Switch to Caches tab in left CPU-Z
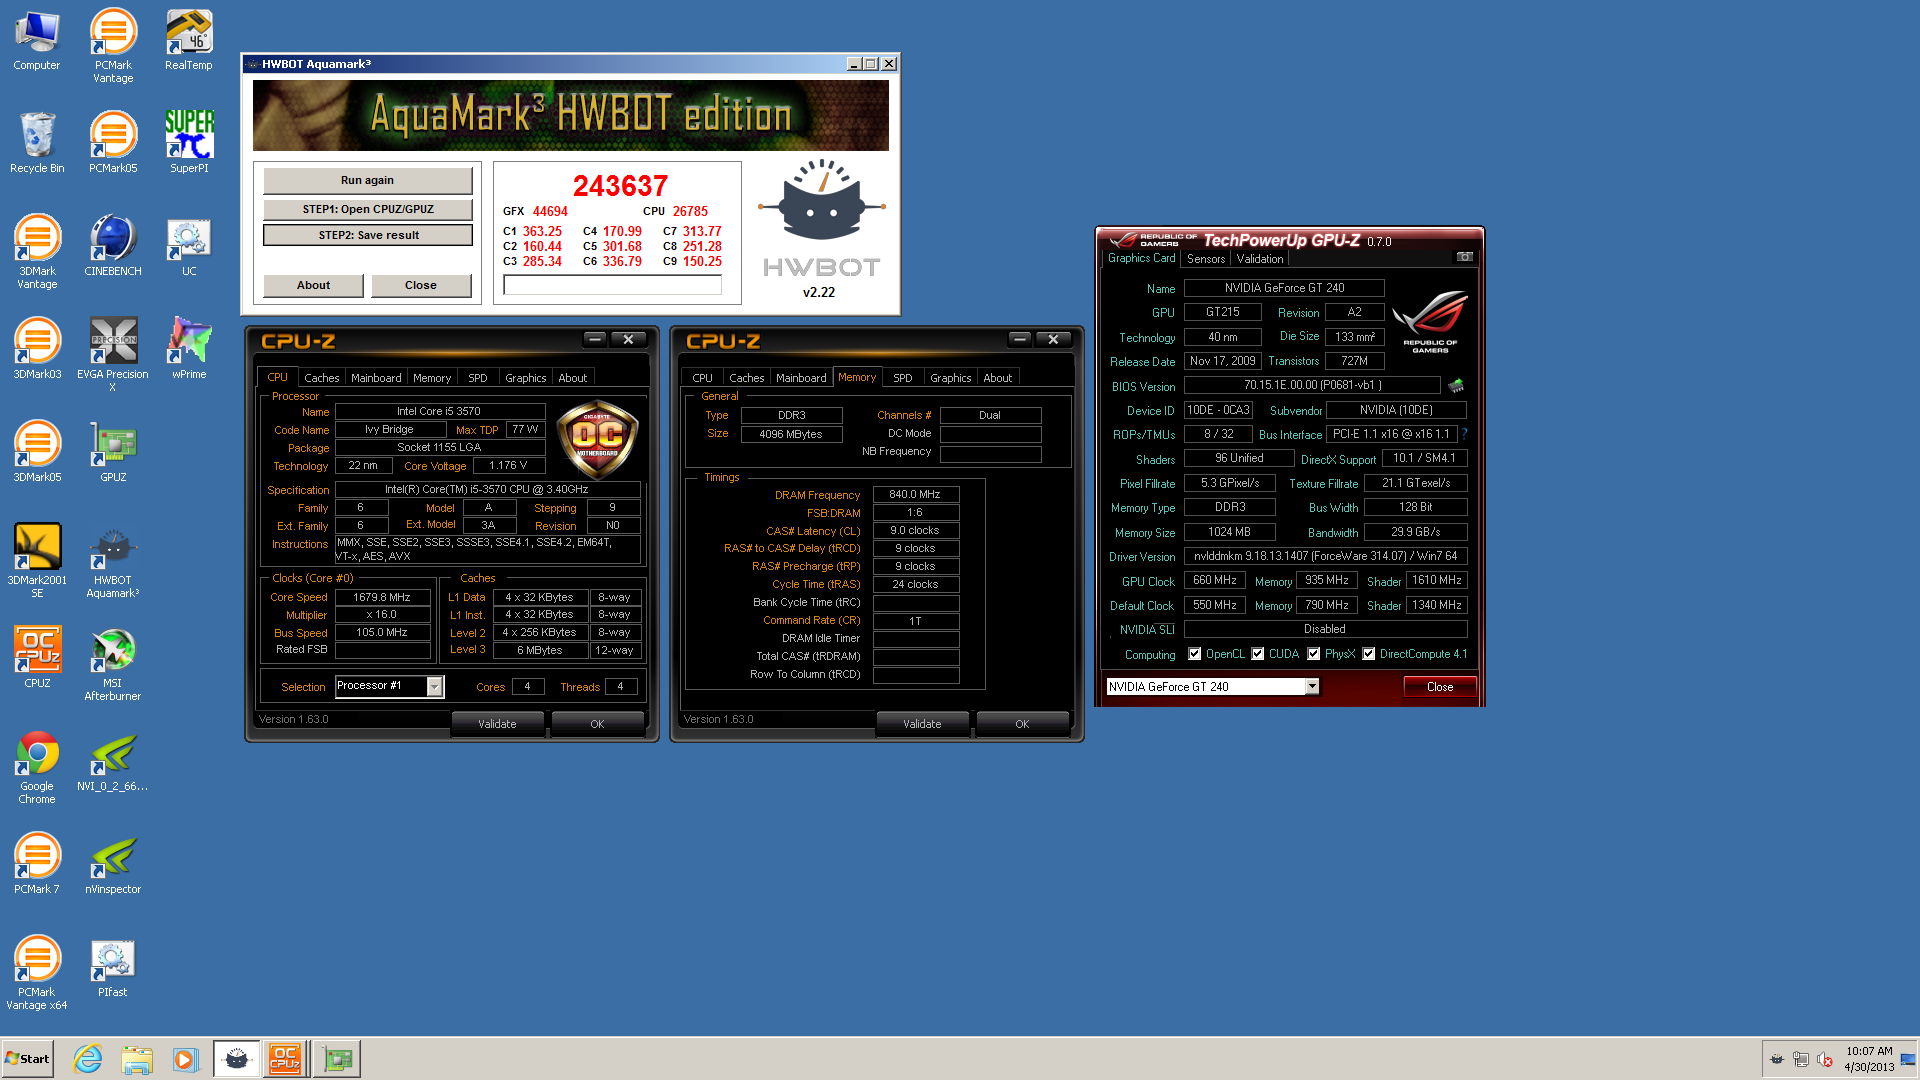1920x1080 pixels. [321, 378]
